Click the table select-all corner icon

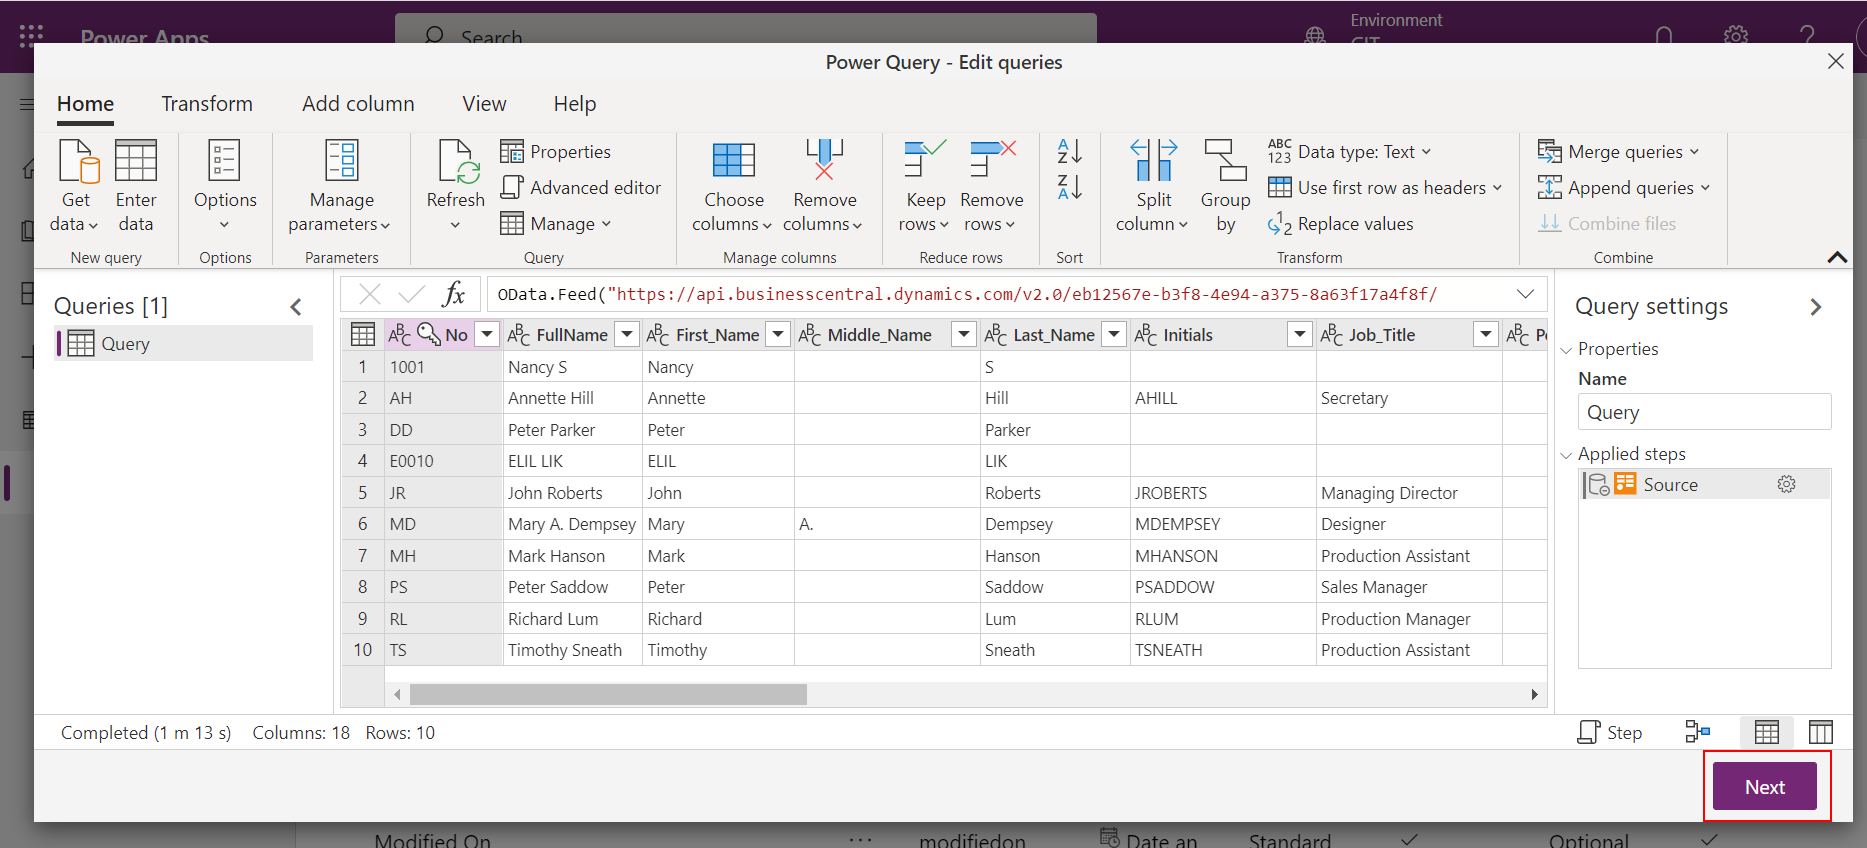[x=363, y=334]
